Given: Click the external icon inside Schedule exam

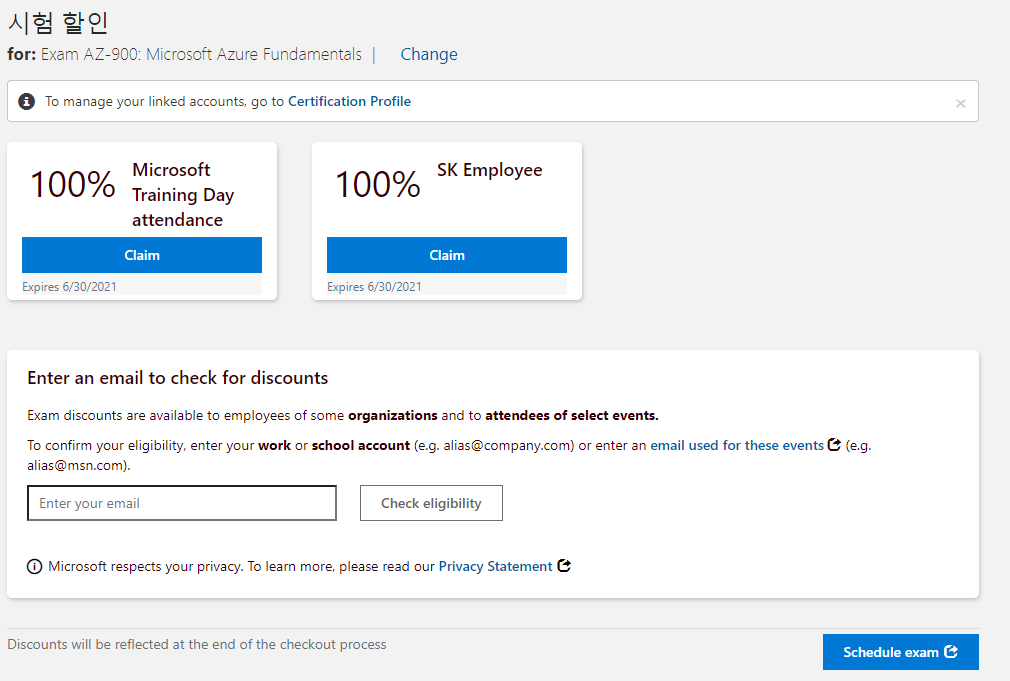Looking at the screenshot, I should coord(951,651).
